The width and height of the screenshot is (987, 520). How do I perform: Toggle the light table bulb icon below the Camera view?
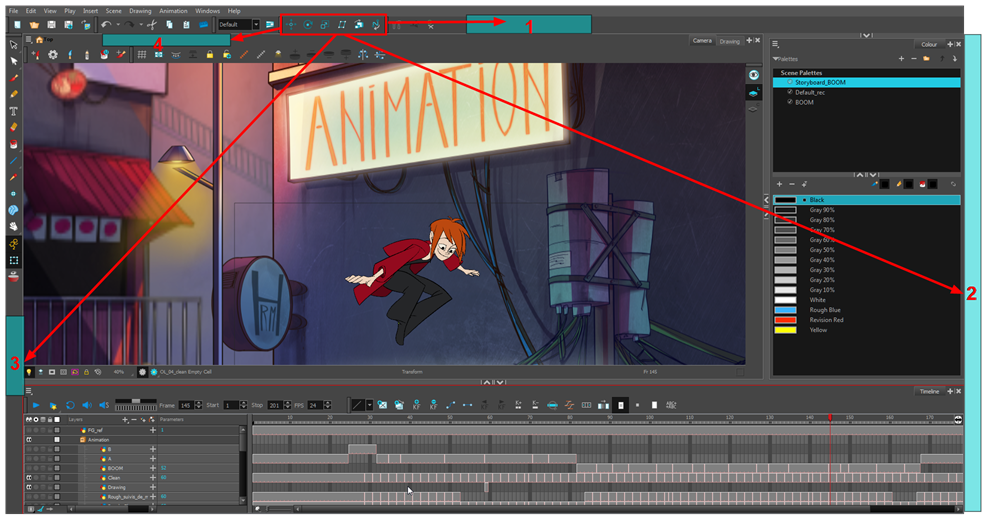click(29, 372)
